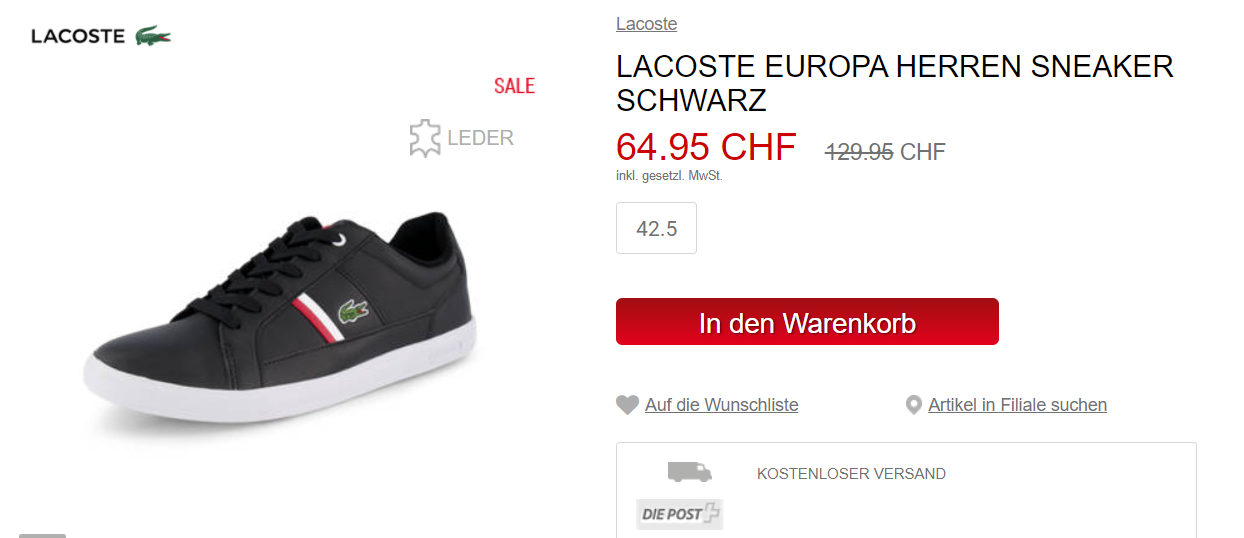The height and width of the screenshot is (538, 1244).
Task: Click the struck-through price 129.95 CHF
Action: coord(885,152)
